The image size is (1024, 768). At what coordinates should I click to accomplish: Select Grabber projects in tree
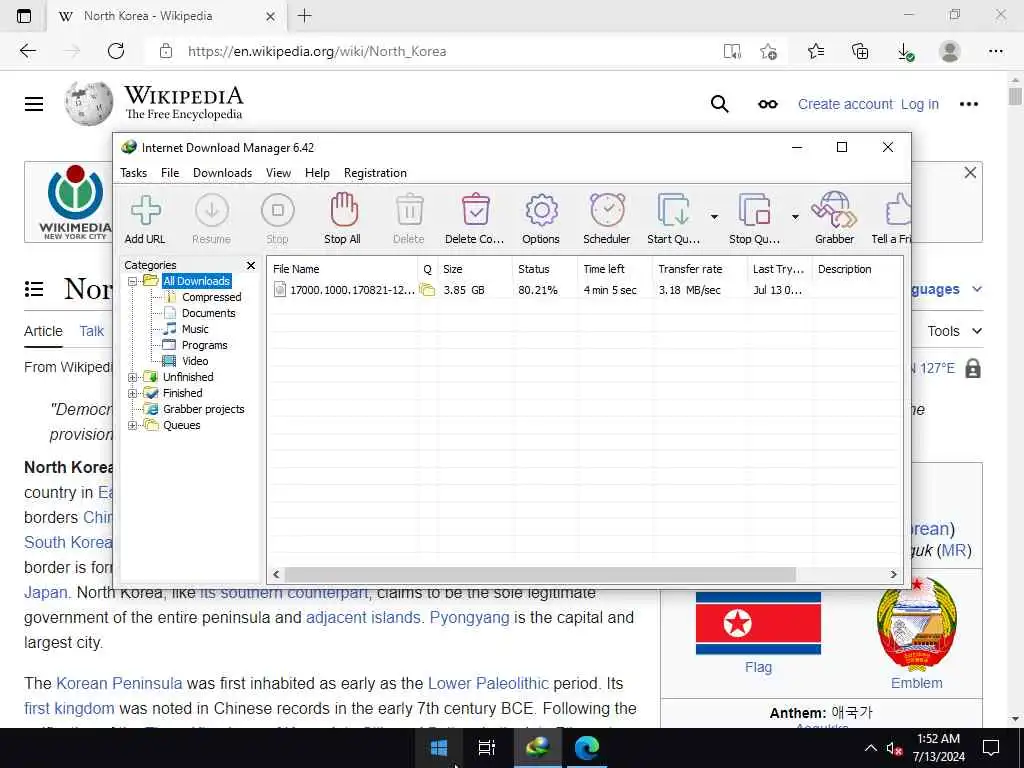[x=204, y=409]
